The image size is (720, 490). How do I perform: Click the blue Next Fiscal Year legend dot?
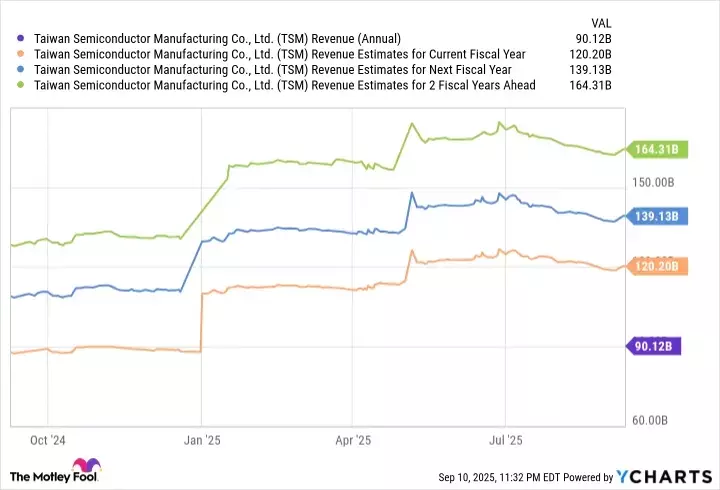click(x=22, y=70)
